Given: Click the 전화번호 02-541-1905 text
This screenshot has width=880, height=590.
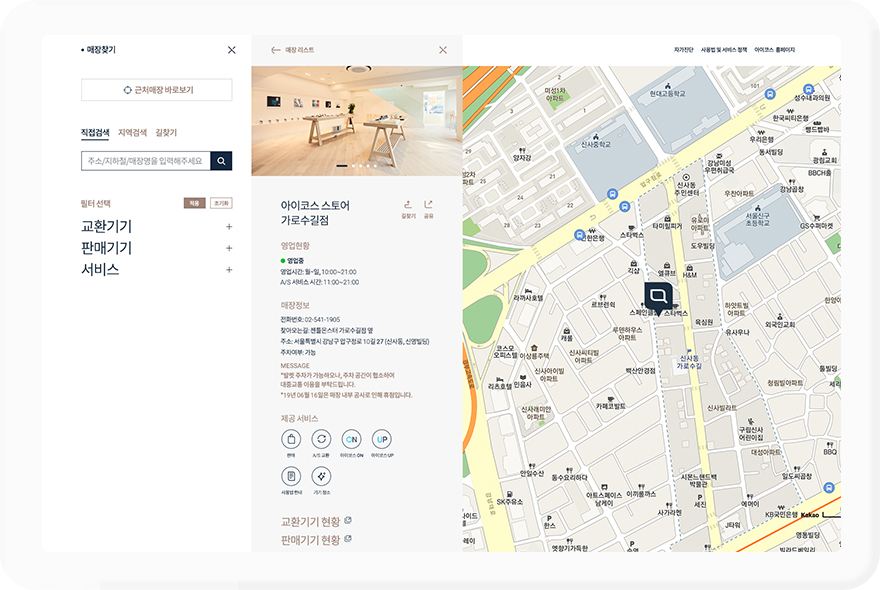Looking at the screenshot, I should pos(310,319).
